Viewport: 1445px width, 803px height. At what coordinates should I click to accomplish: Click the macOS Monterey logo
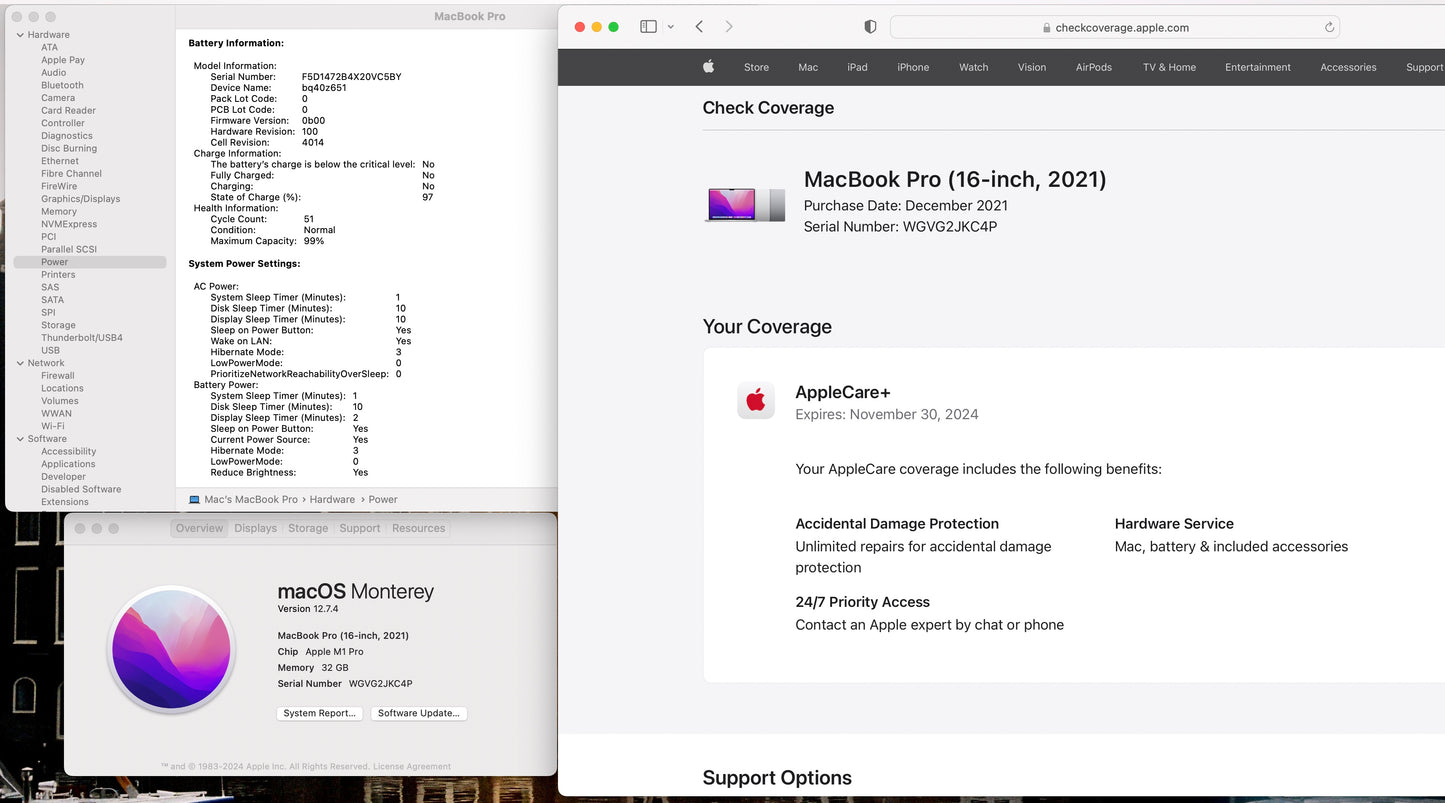[171, 650]
